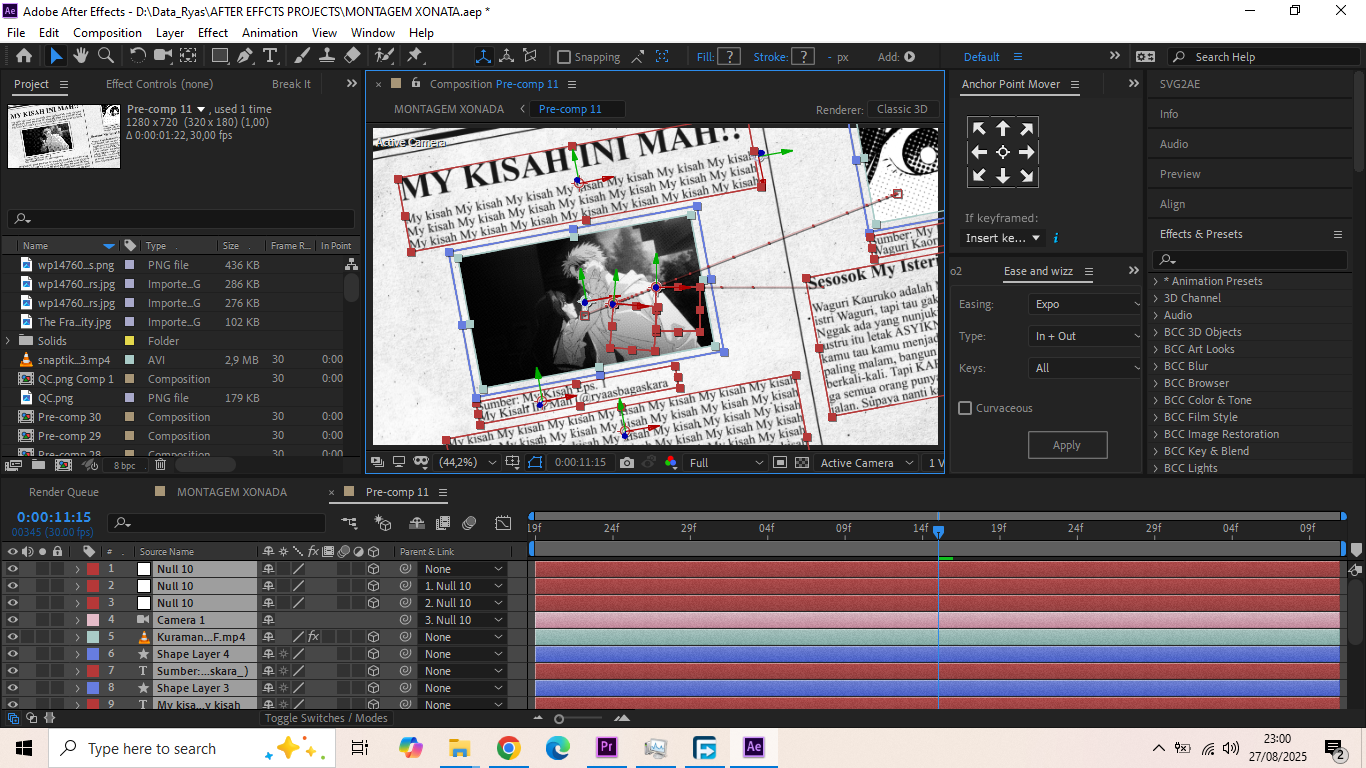Open the Composition menu
Viewport: 1366px width, 768px height.
pos(107,32)
